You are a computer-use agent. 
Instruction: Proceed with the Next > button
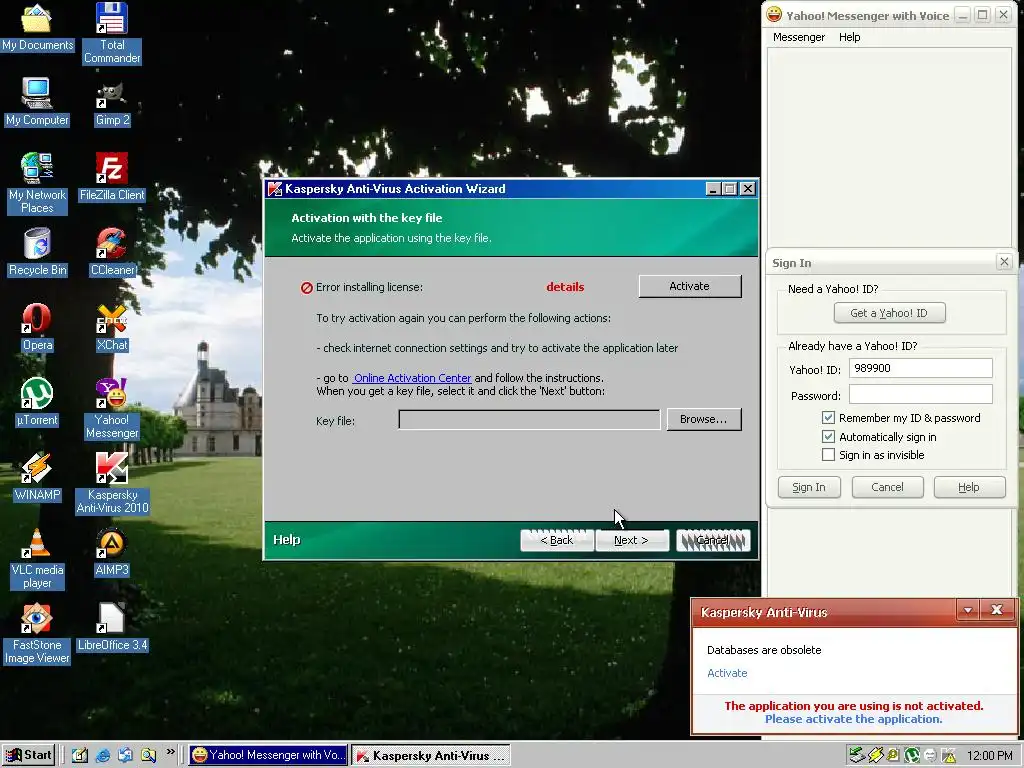click(632, 540)
